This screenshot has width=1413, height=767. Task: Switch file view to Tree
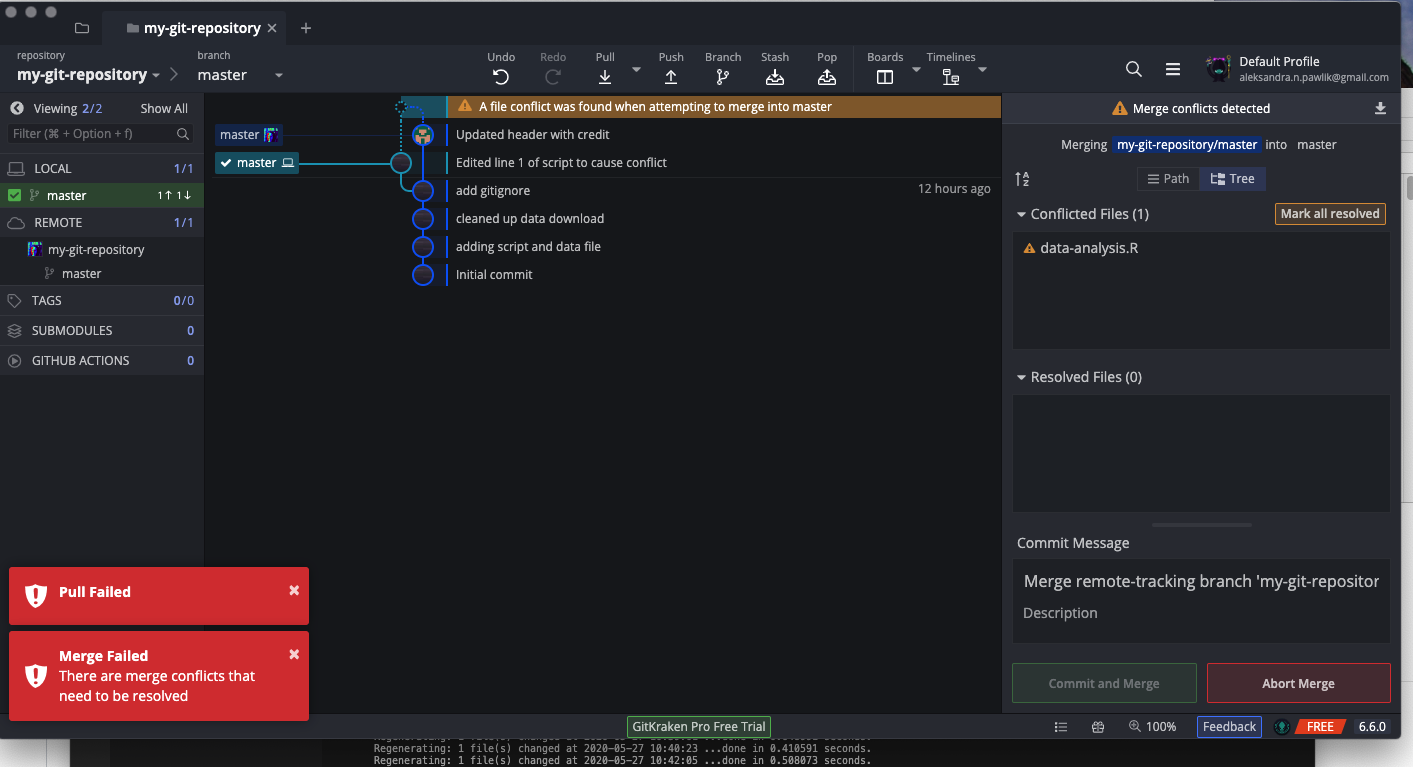tap(1232, 178)
